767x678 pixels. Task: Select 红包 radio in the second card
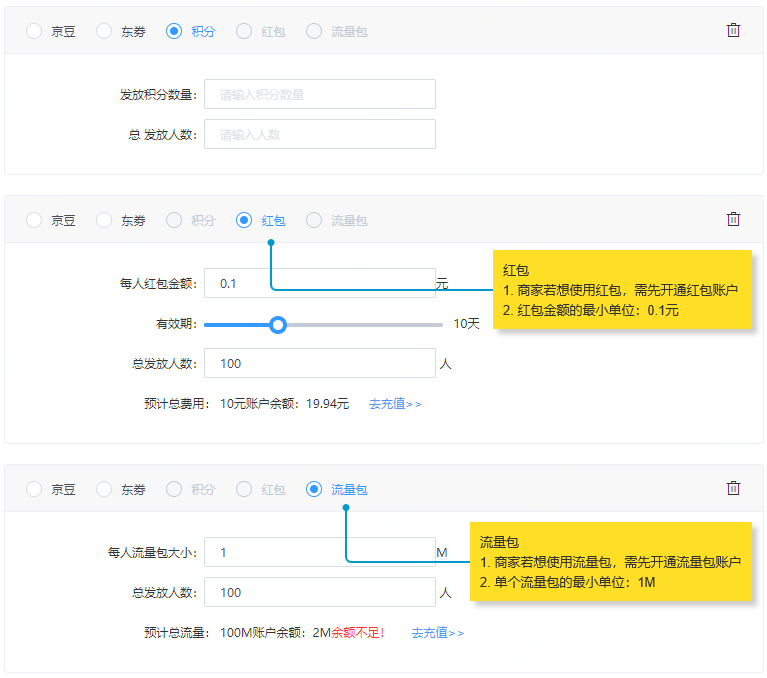coord(244,220)
